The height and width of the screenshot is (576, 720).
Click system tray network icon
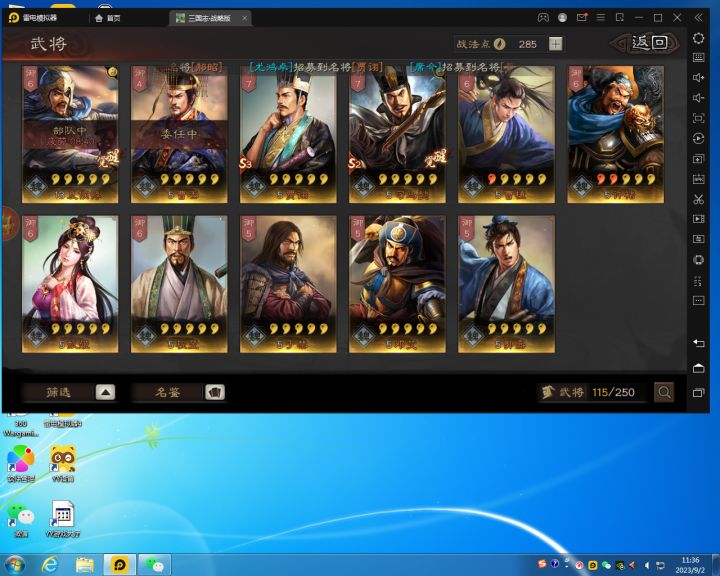(x=660, y=565)
